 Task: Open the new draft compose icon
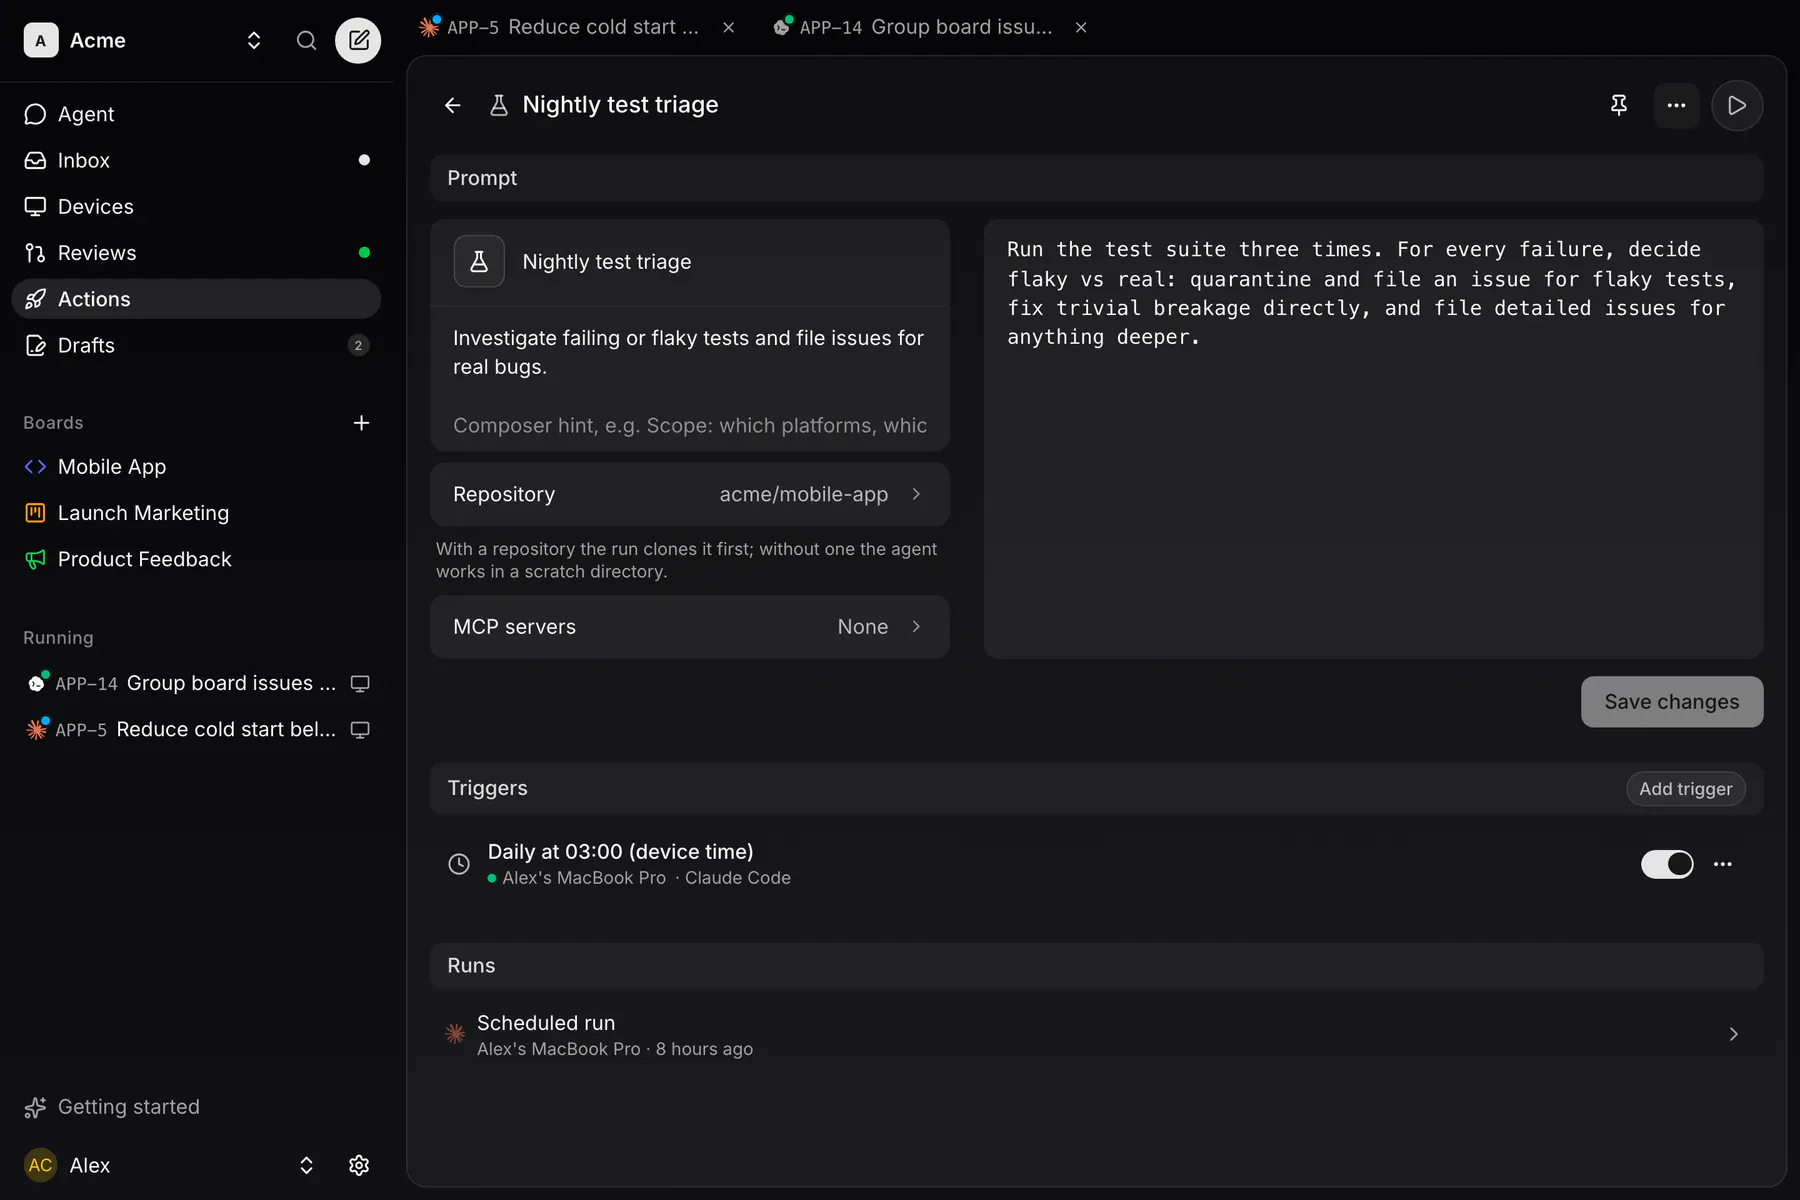point(358,40)
